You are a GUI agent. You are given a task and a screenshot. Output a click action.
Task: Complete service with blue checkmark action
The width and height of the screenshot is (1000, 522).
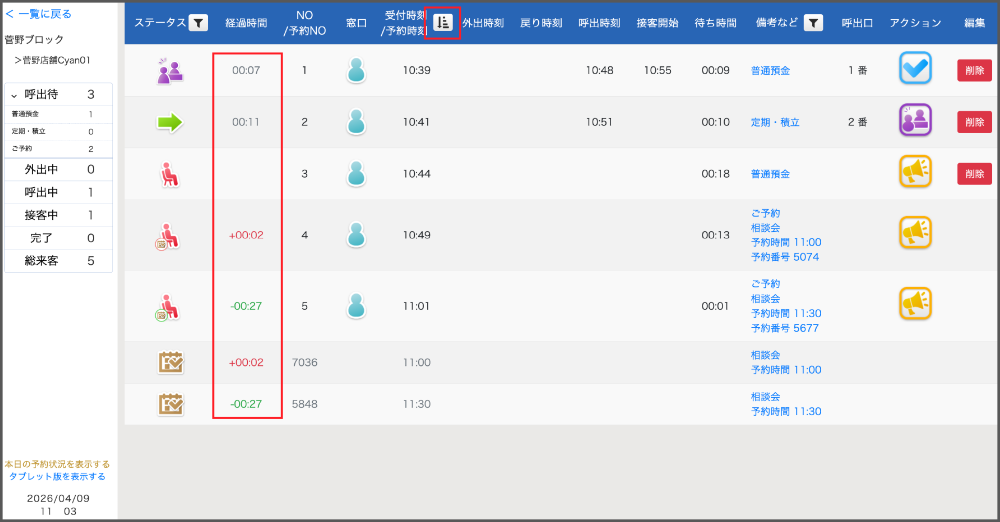click(915, 68)
